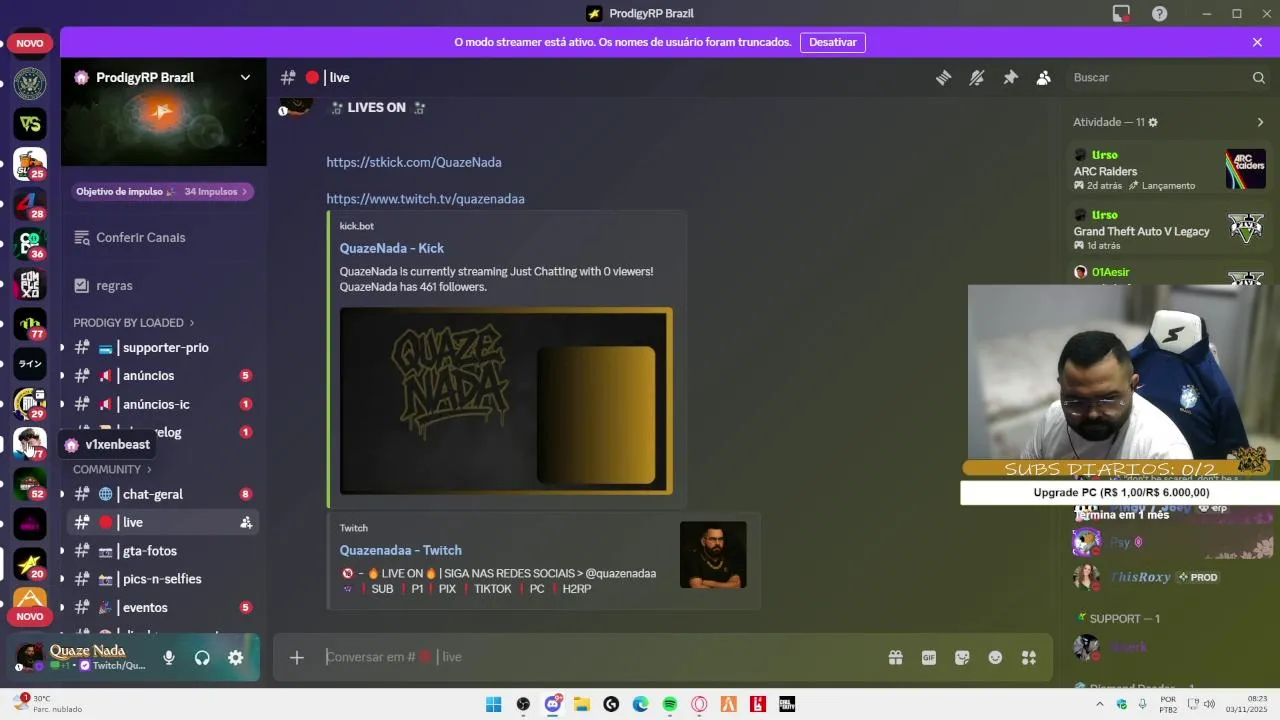Open the gift icon in message bar
The width and height of the screenshot is (1280, 720).
[895, 657]
